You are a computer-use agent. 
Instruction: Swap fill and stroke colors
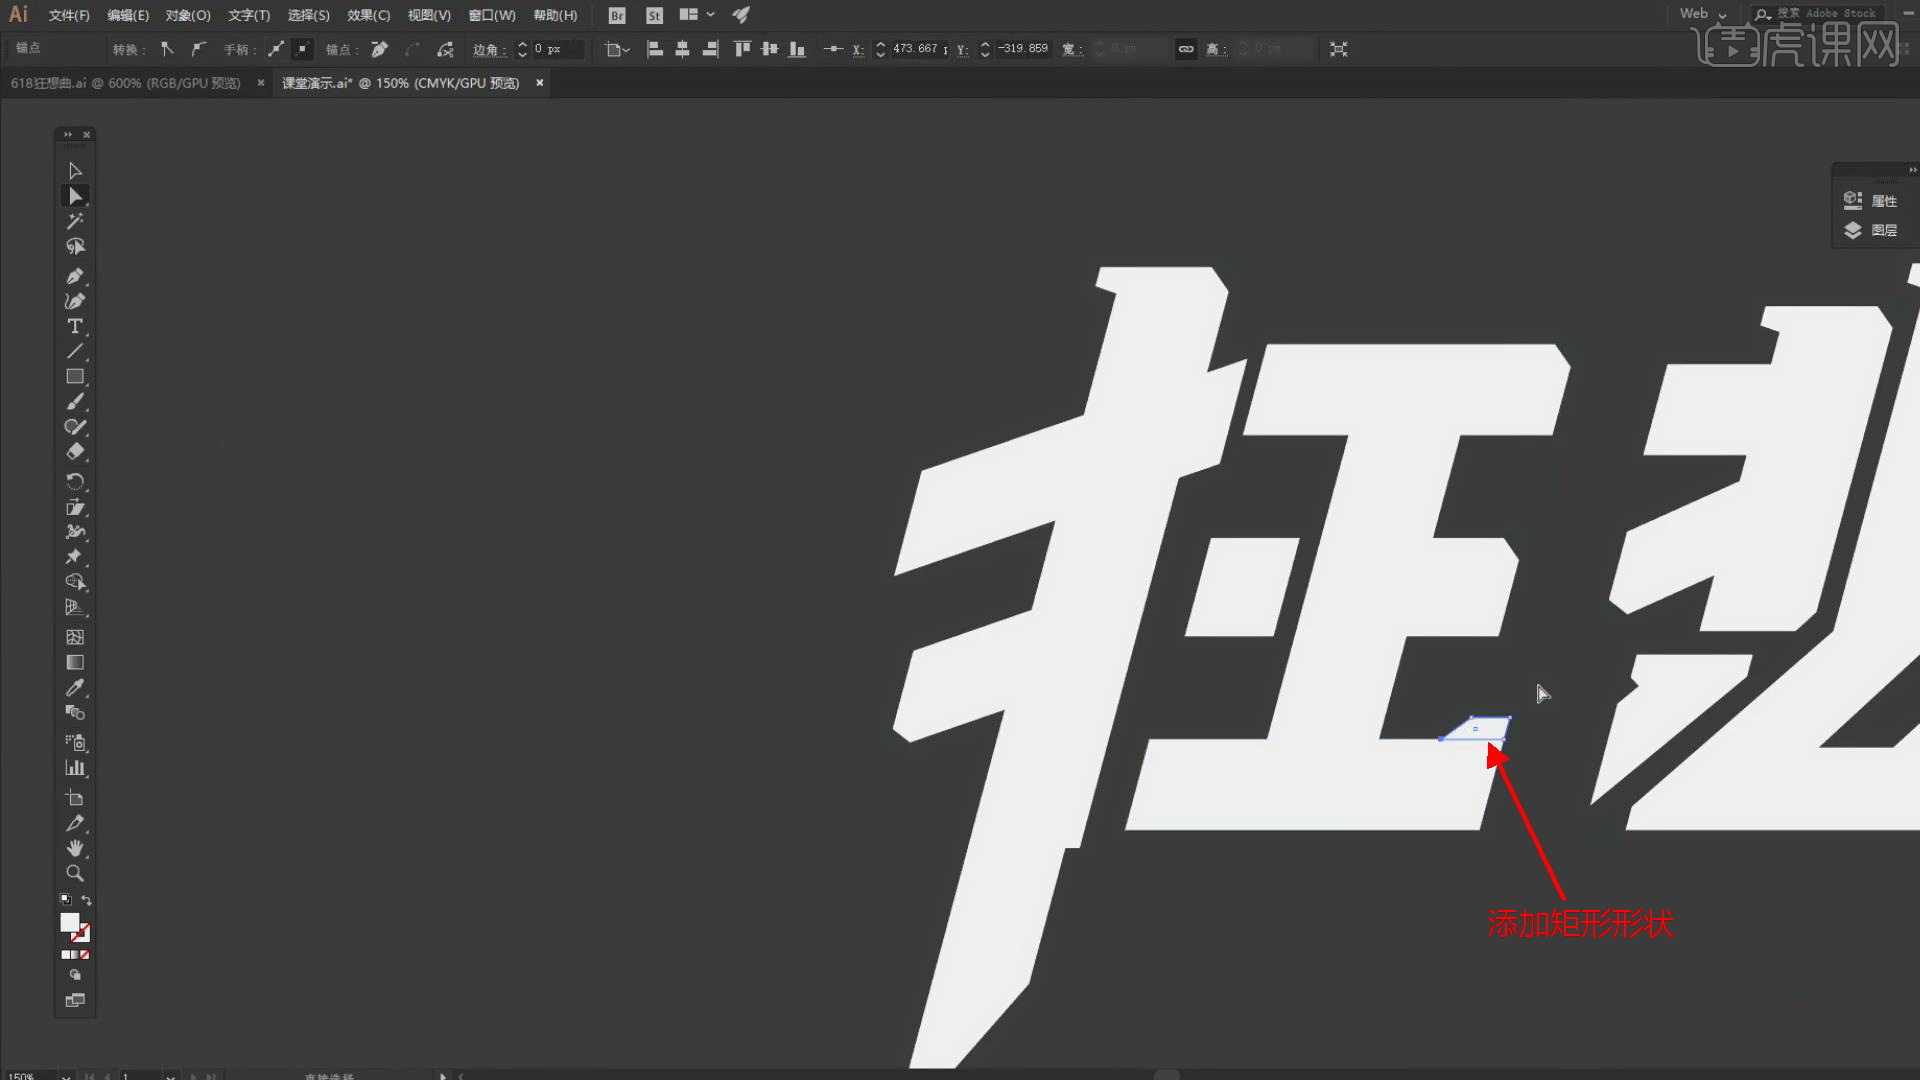87,900
